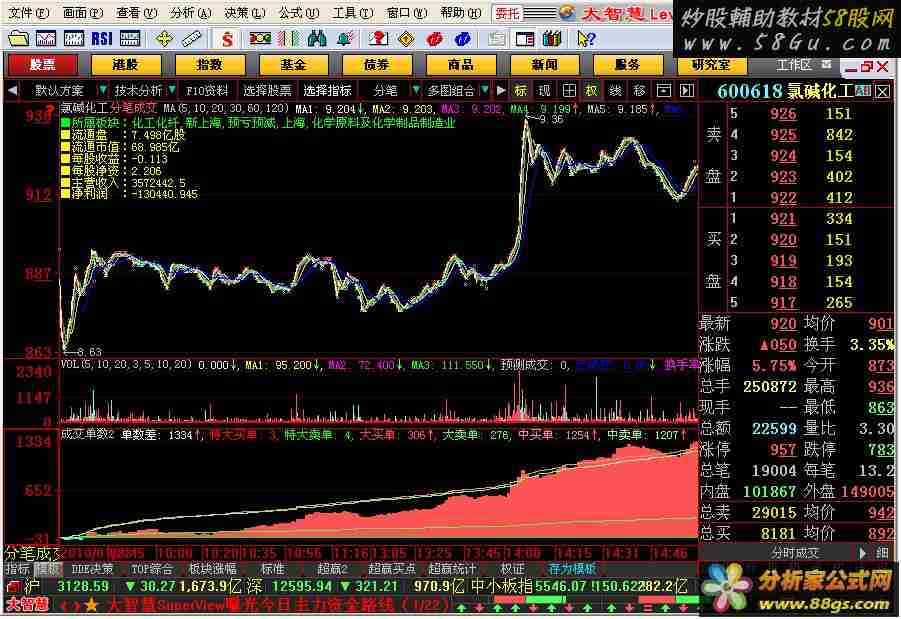Click the yellow diamond toolbar icon
The height and width of the screenshot is (619, 901).
(406, 39)
